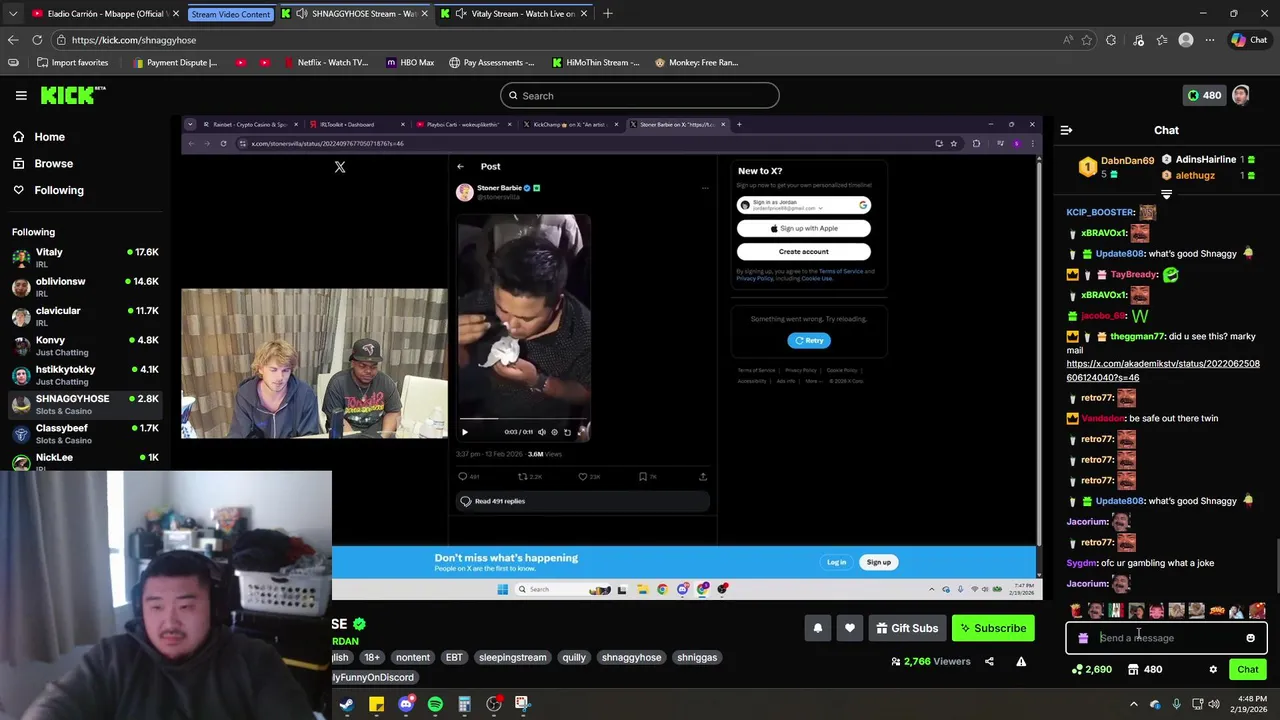Click Sign up with Apple in stream

click(x=804, y=228)
